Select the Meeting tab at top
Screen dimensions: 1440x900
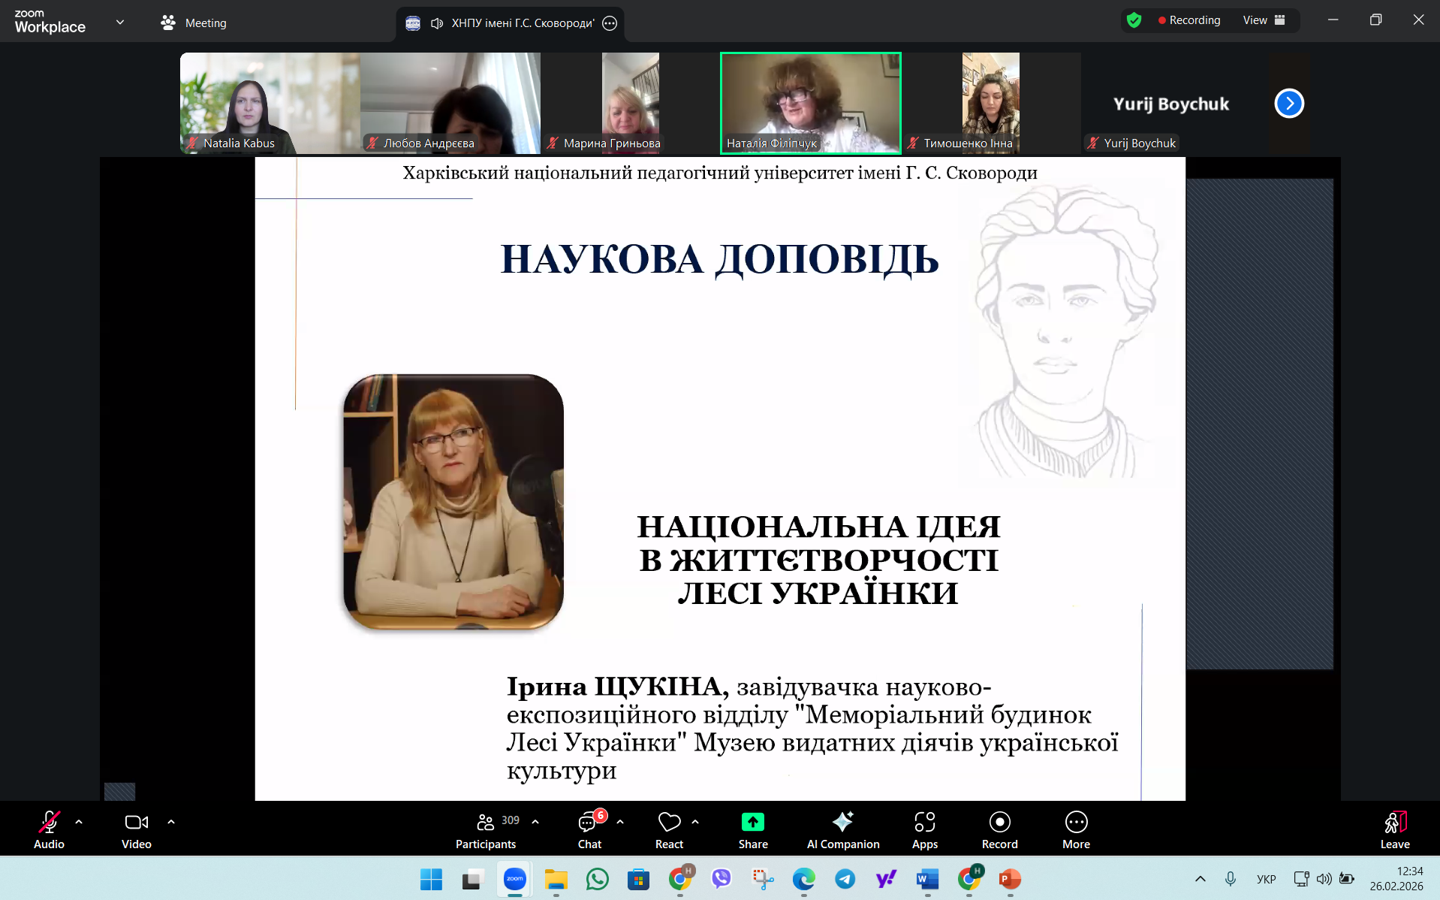(195, 22)
